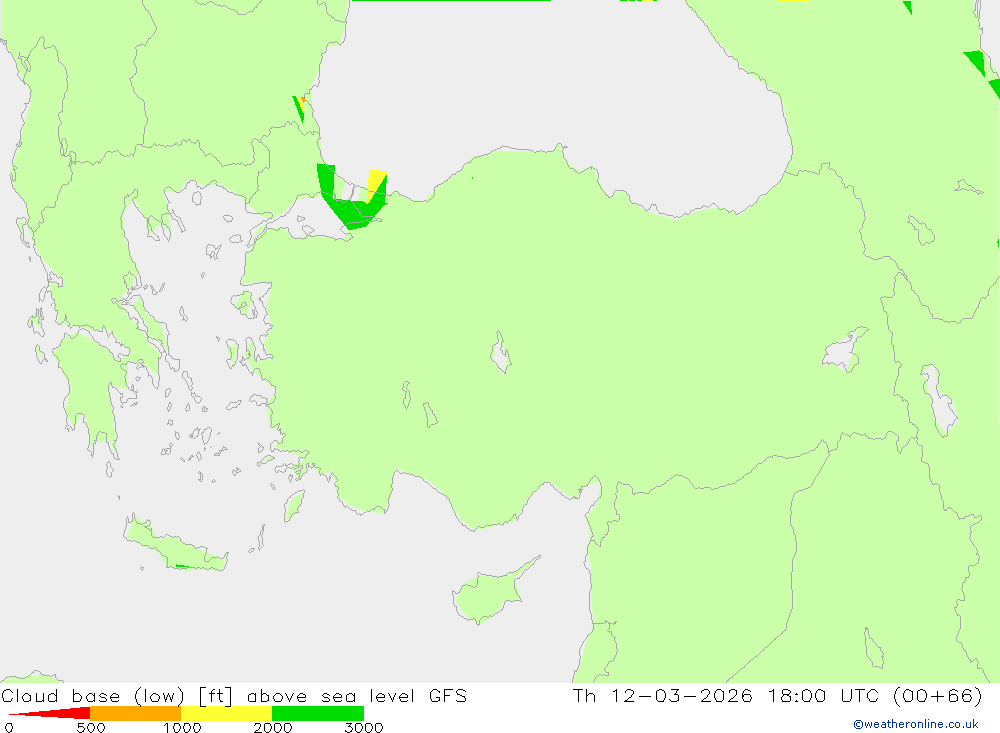Click the island of Crete on the map

[x=175, y=547]
